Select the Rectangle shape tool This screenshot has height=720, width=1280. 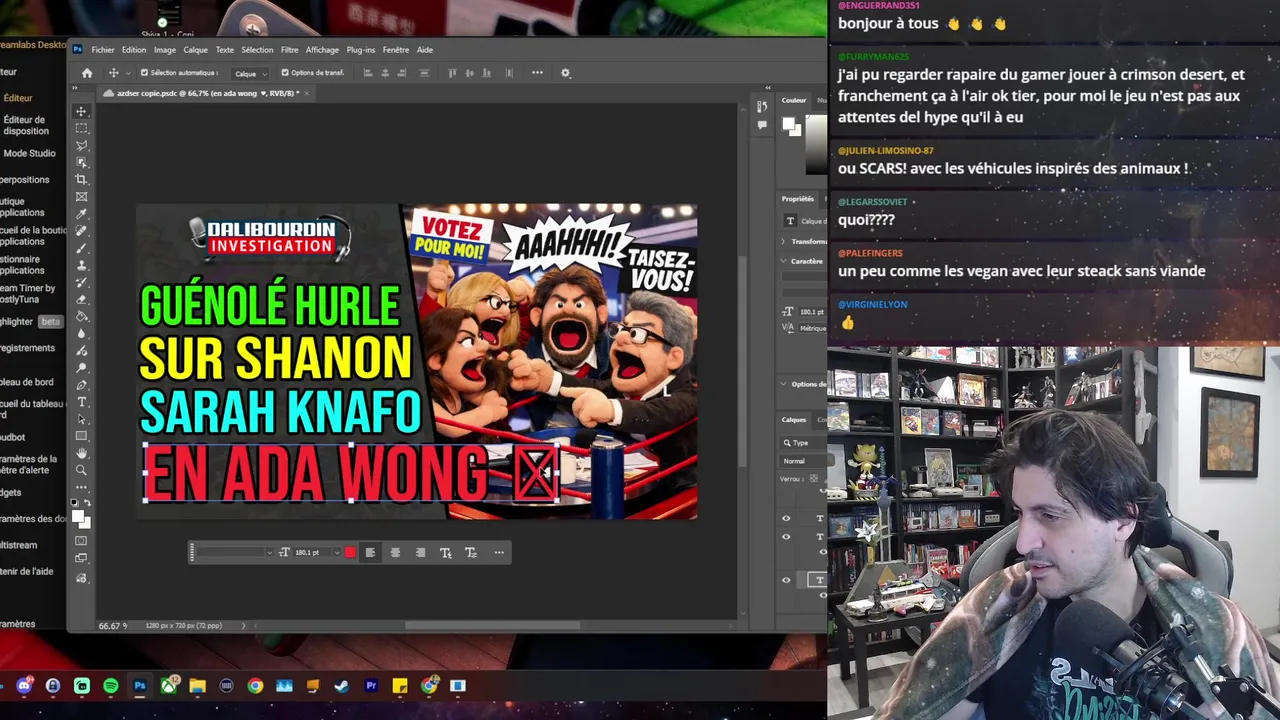[81, 435]
